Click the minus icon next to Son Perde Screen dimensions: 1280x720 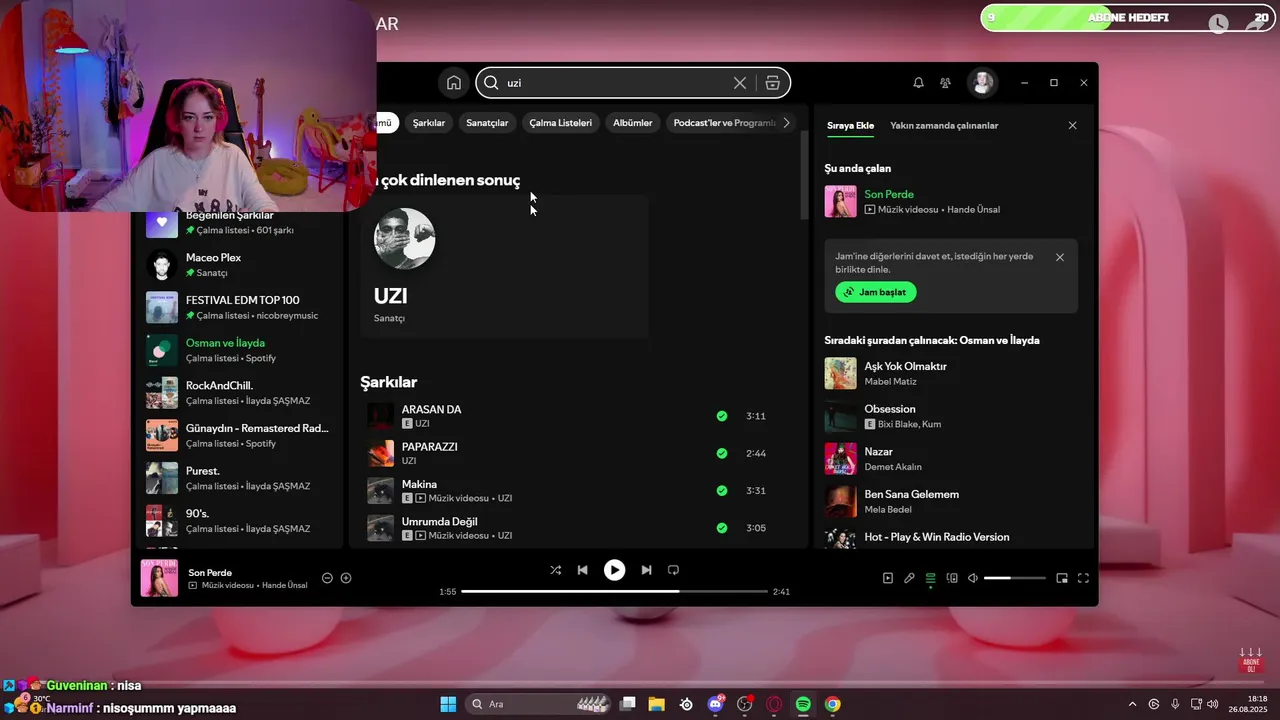click(327, 578)
